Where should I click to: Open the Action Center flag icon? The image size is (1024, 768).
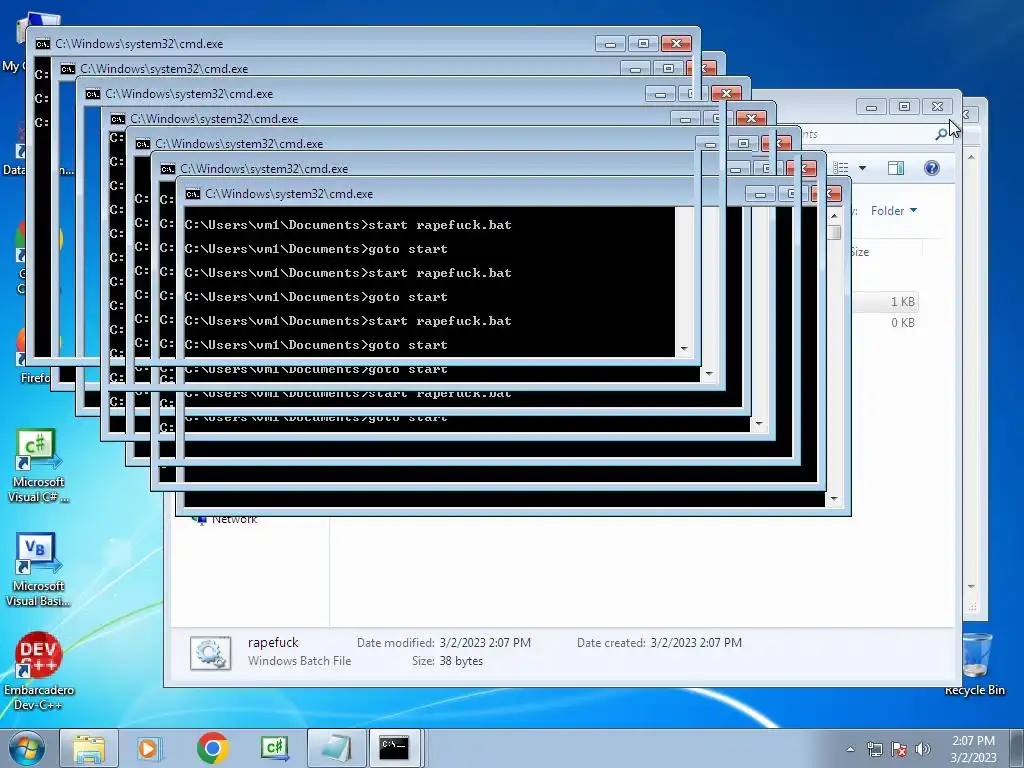pyautogui.click(x=899, y=749)
